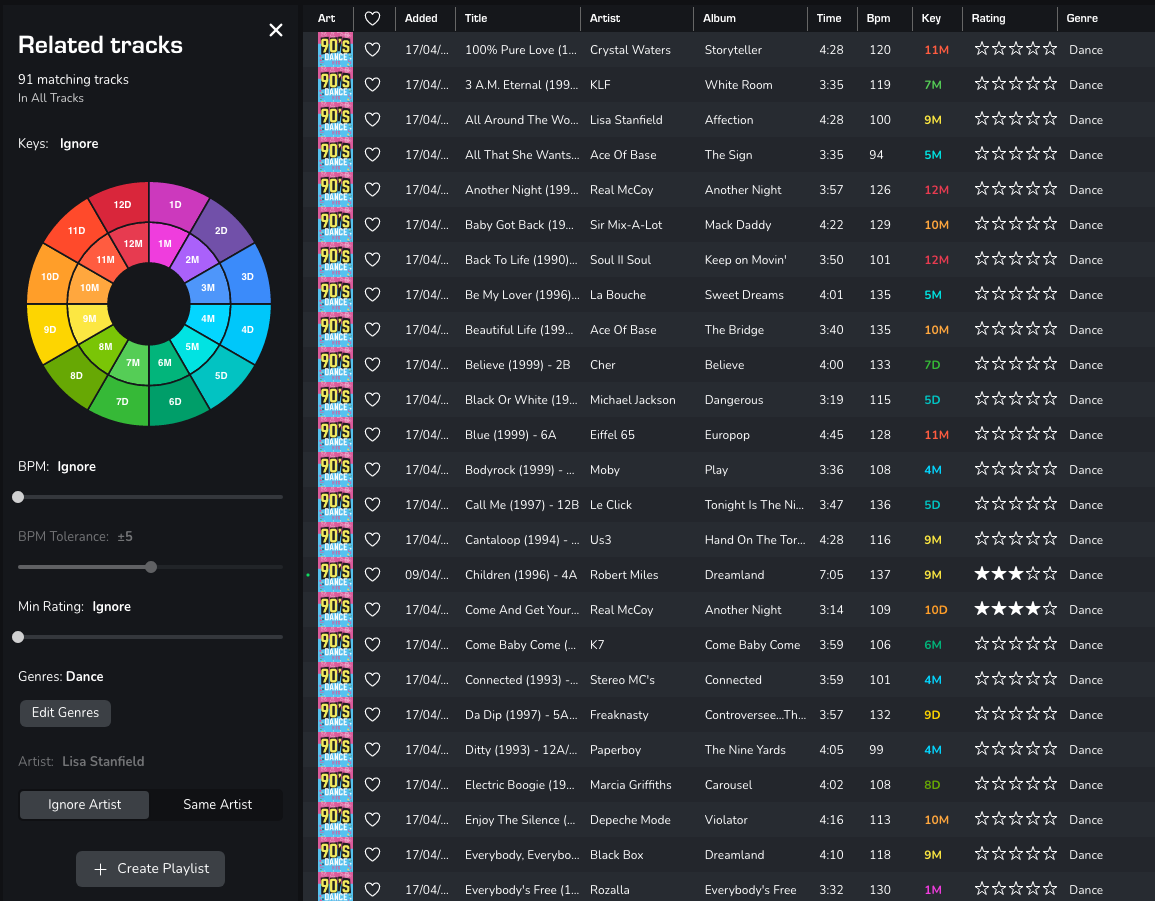The height and width of the screenshot is (901, 1155).
Task: Pick 10D segment on key wheel
Action: pyautogui.click(x=50, y=276)
